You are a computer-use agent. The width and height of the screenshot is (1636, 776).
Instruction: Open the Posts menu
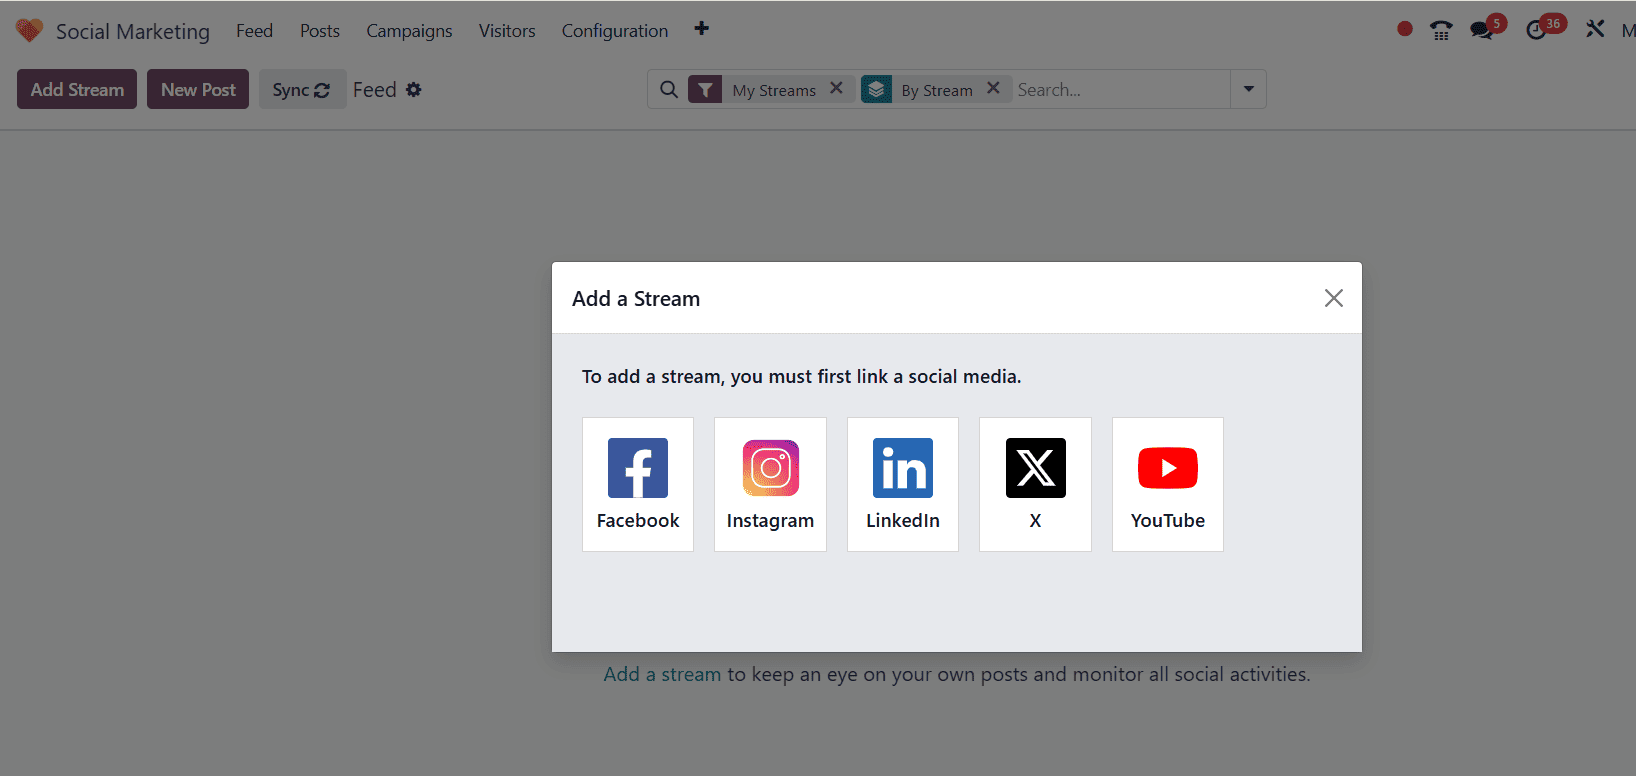pyautogui.click(x=320, y=31)
